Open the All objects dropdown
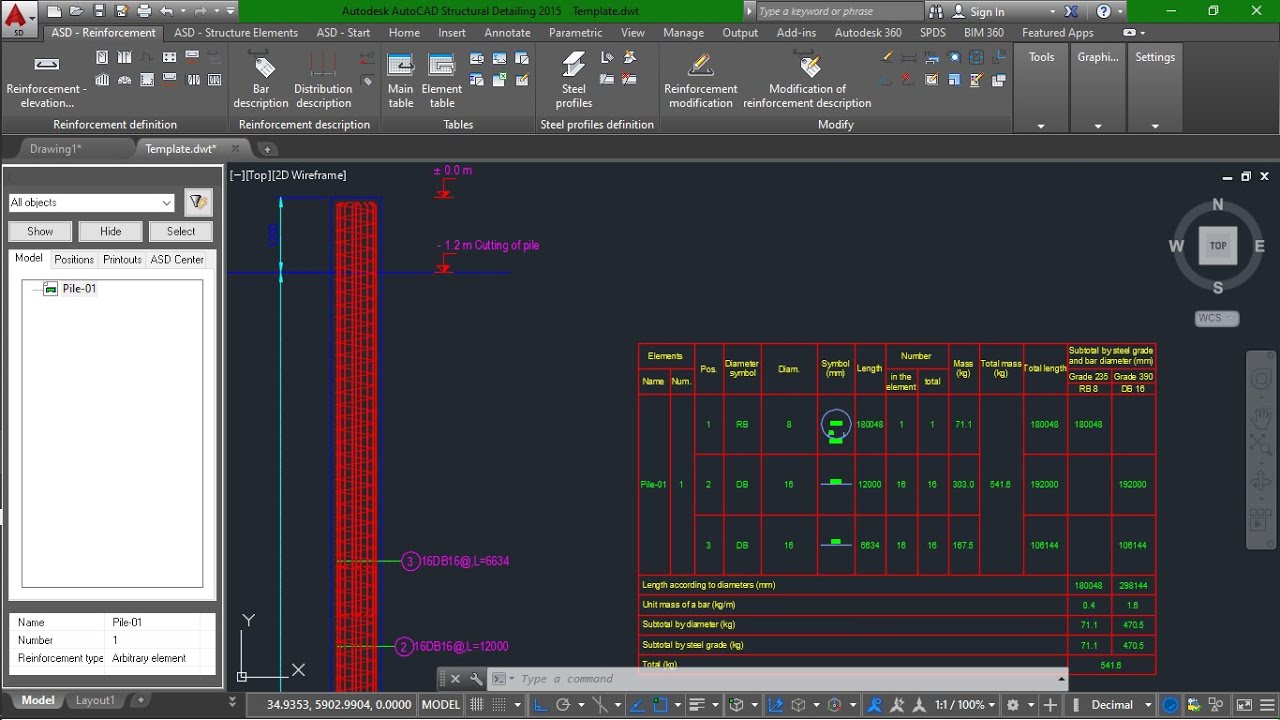This screenshot has height=720, width=1280. point(91,202)
